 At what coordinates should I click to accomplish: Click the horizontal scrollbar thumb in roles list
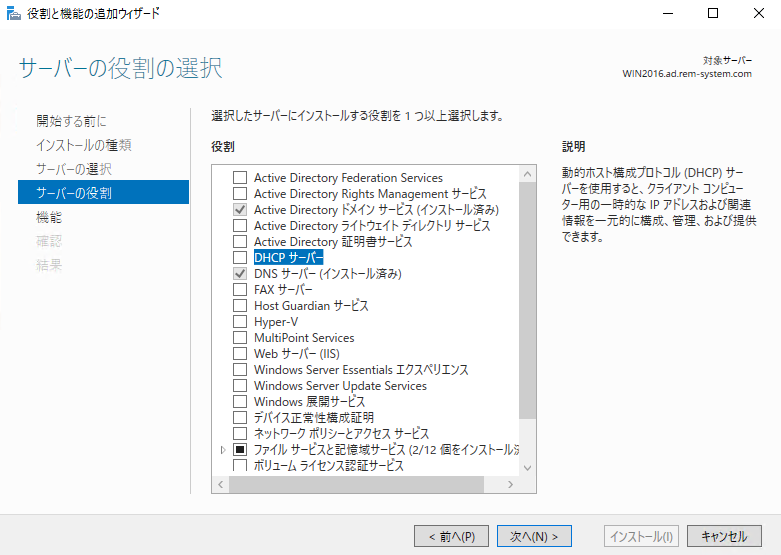357,484
